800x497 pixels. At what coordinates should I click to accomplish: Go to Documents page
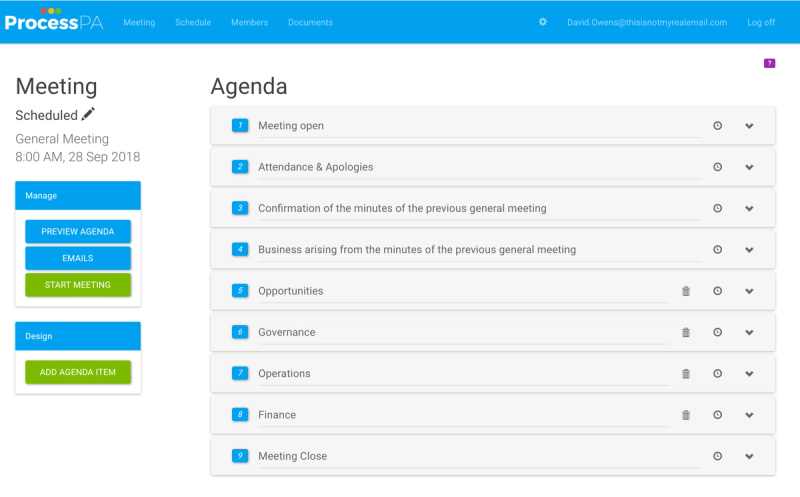coord(310,22)
